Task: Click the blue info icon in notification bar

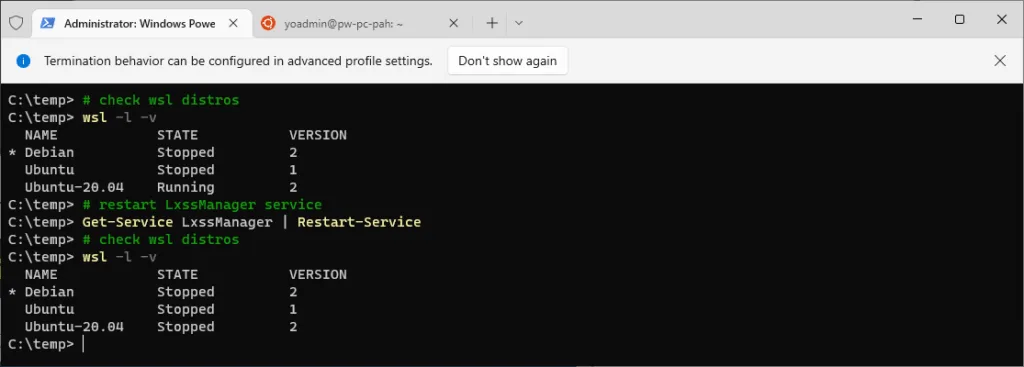Action: click(24, 61)
